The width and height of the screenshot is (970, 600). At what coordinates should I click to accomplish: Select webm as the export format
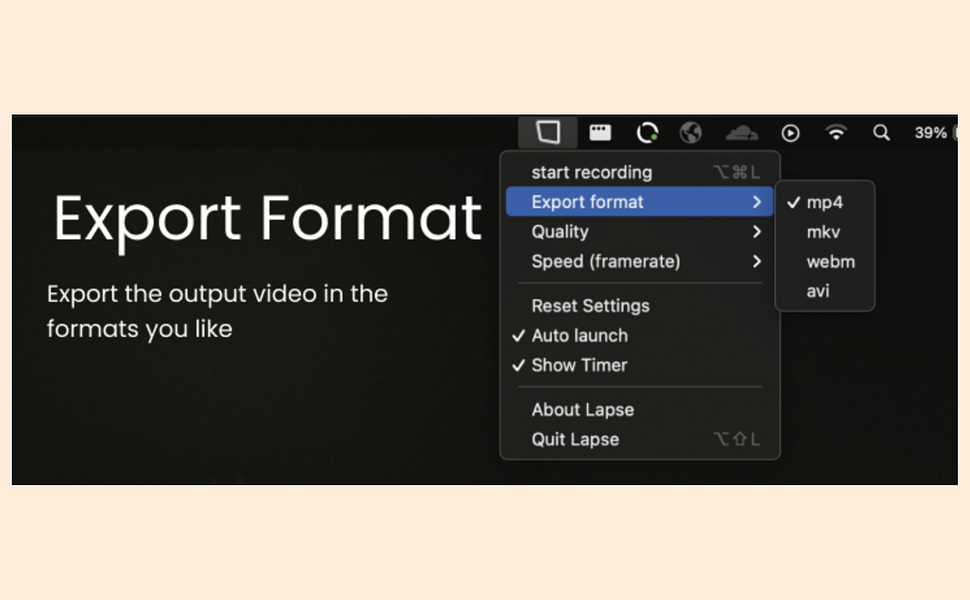825,262
